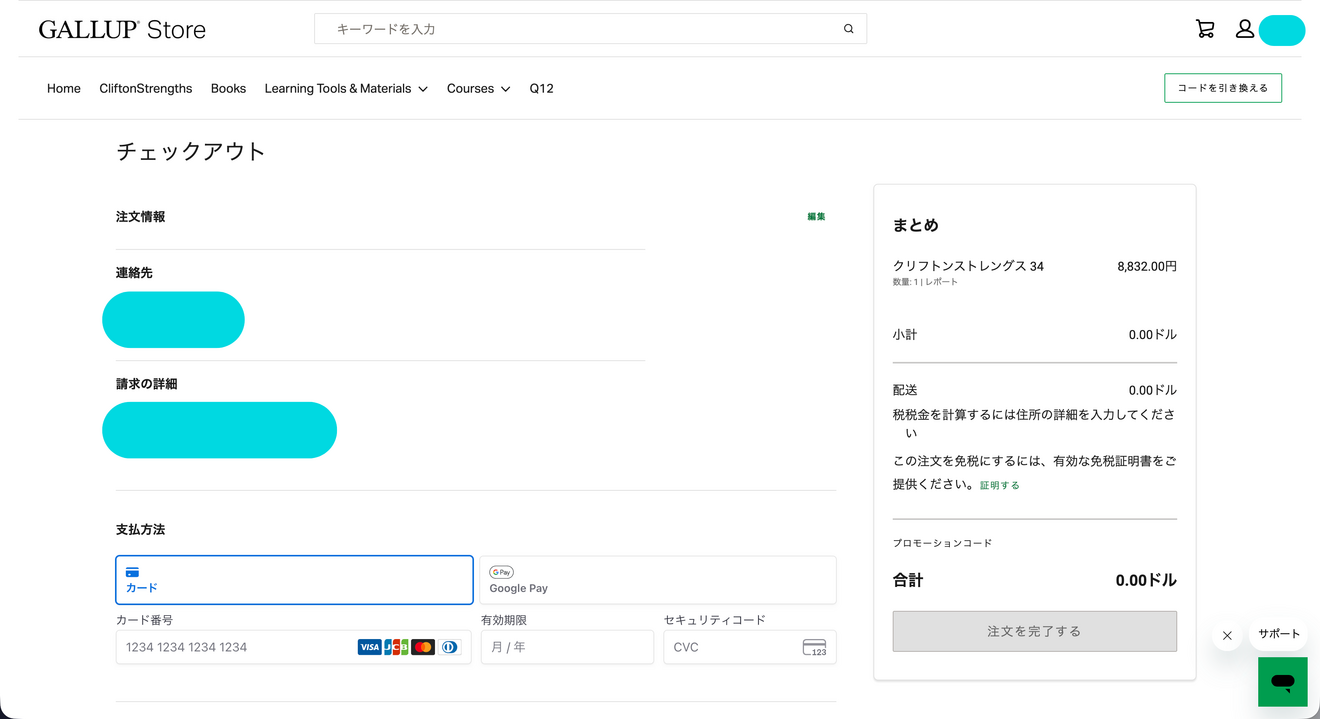Click the サポート label

tap(1279, 634)
